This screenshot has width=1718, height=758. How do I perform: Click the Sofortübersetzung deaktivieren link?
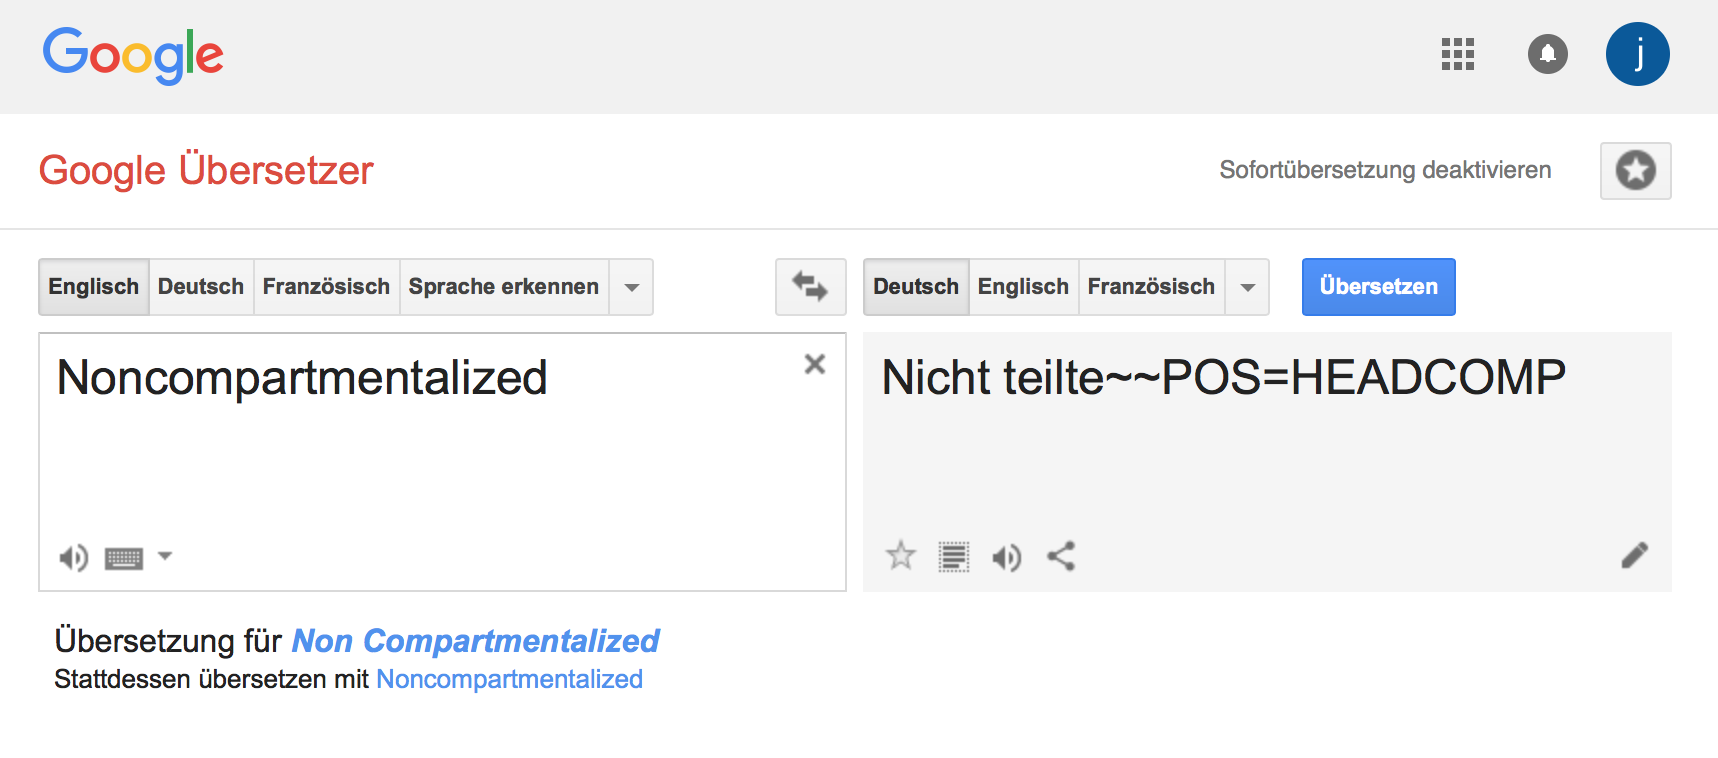point(1384,170)
